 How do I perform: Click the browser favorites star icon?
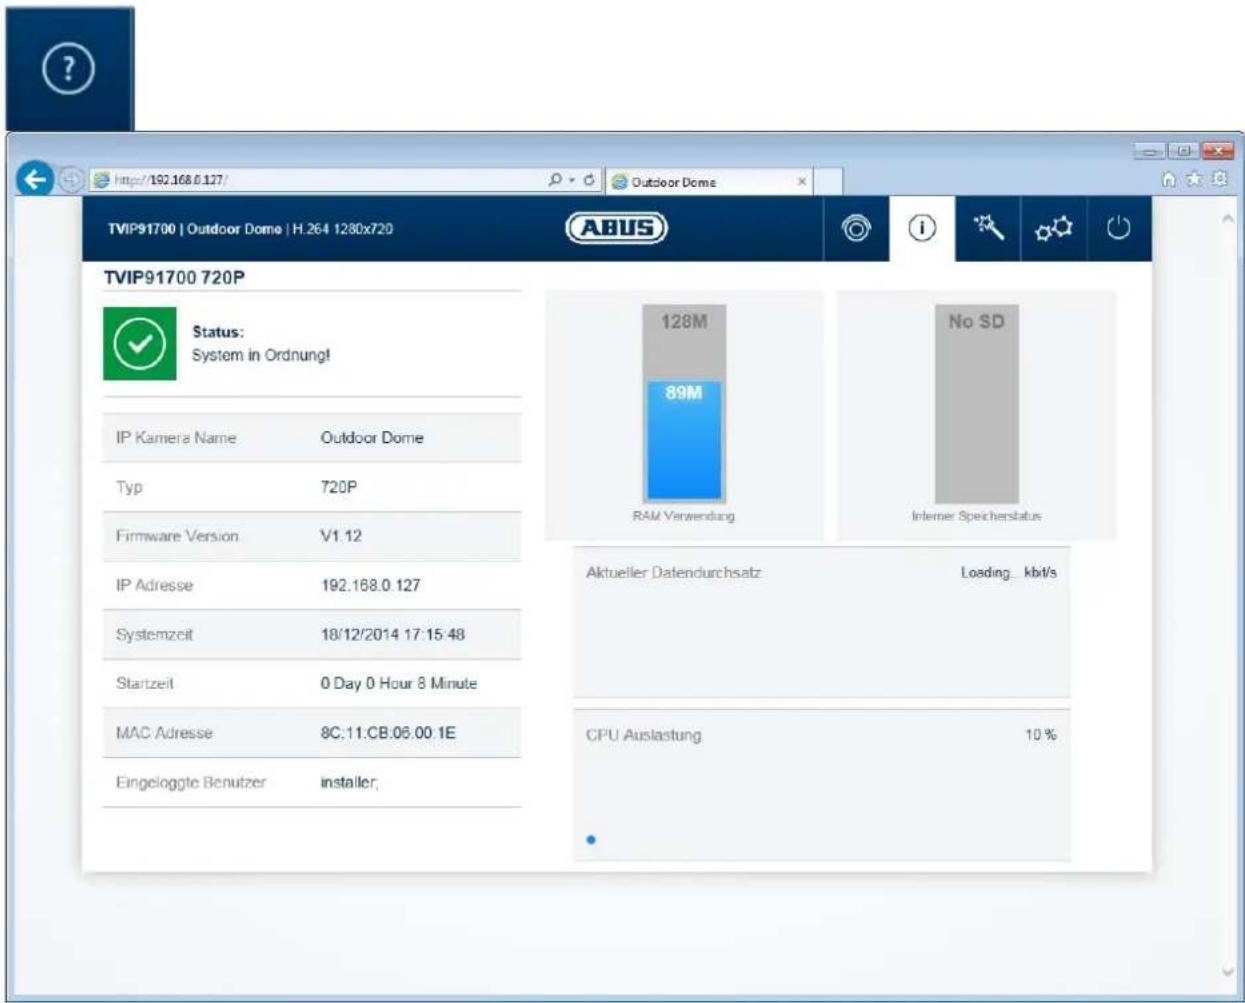(x=1193, y=179)
